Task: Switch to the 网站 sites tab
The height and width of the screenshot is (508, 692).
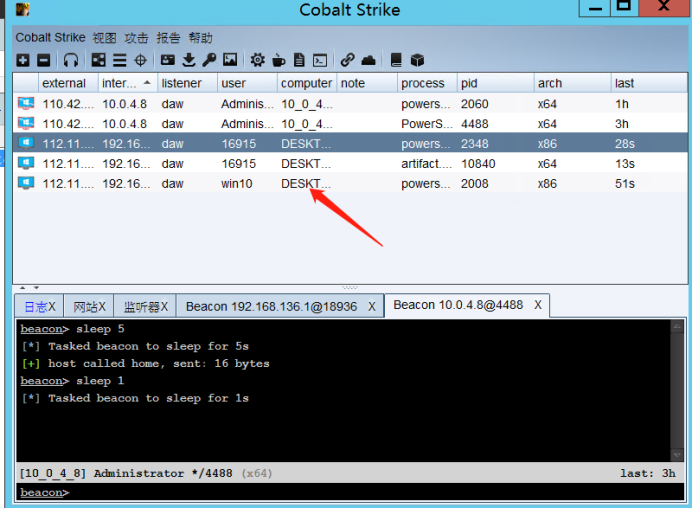Action: (89, 306)
